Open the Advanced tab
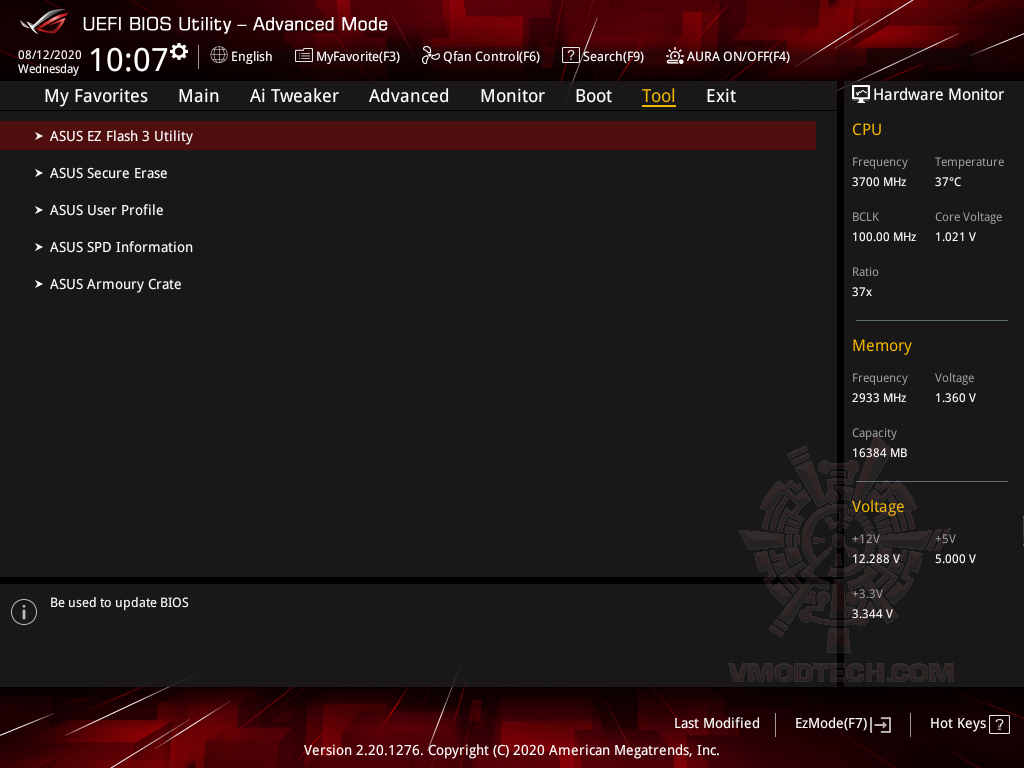The image size is (1024, 768). click(409, 96)
